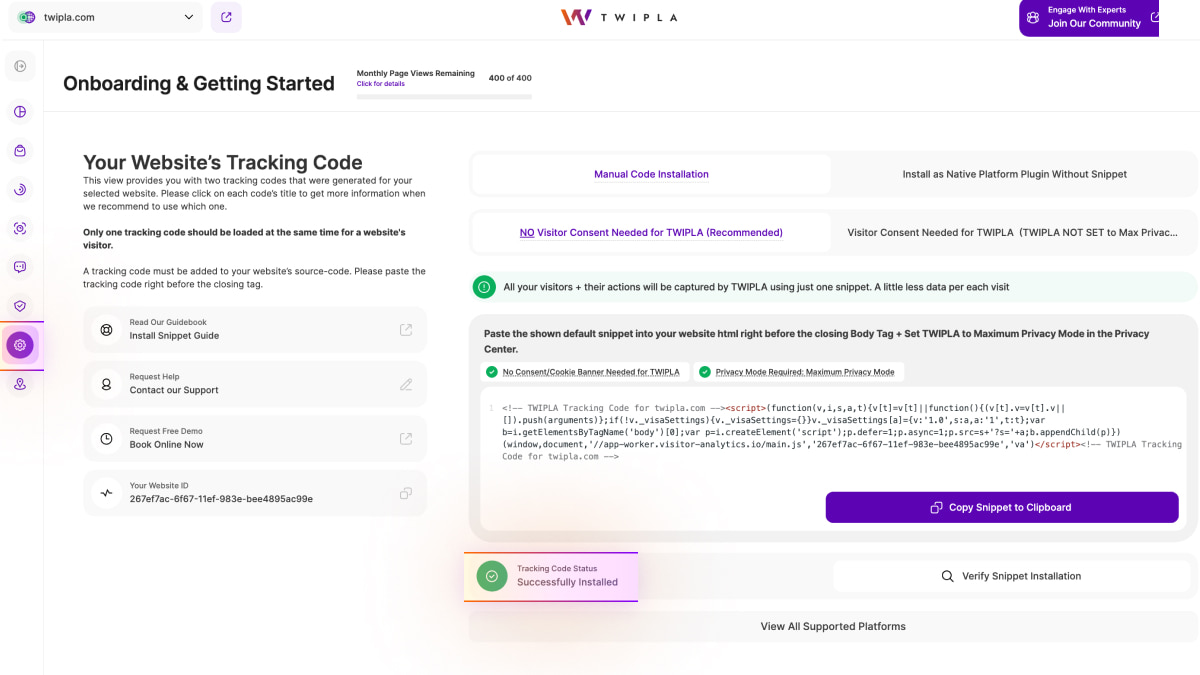Open the pie chart statistics sidebar icon
The image size is (1200, 675).
[x=20, y=111]
